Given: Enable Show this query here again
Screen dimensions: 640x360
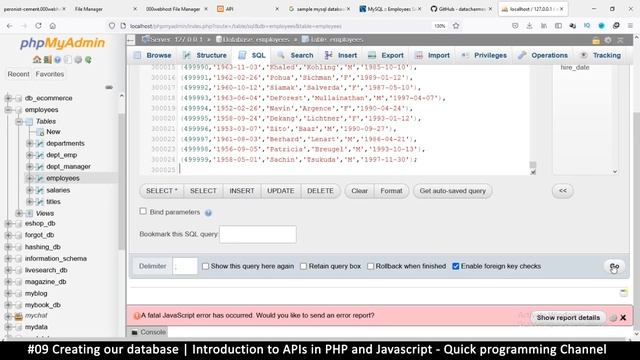Looking at the screenshot, I should coord(205,266).
